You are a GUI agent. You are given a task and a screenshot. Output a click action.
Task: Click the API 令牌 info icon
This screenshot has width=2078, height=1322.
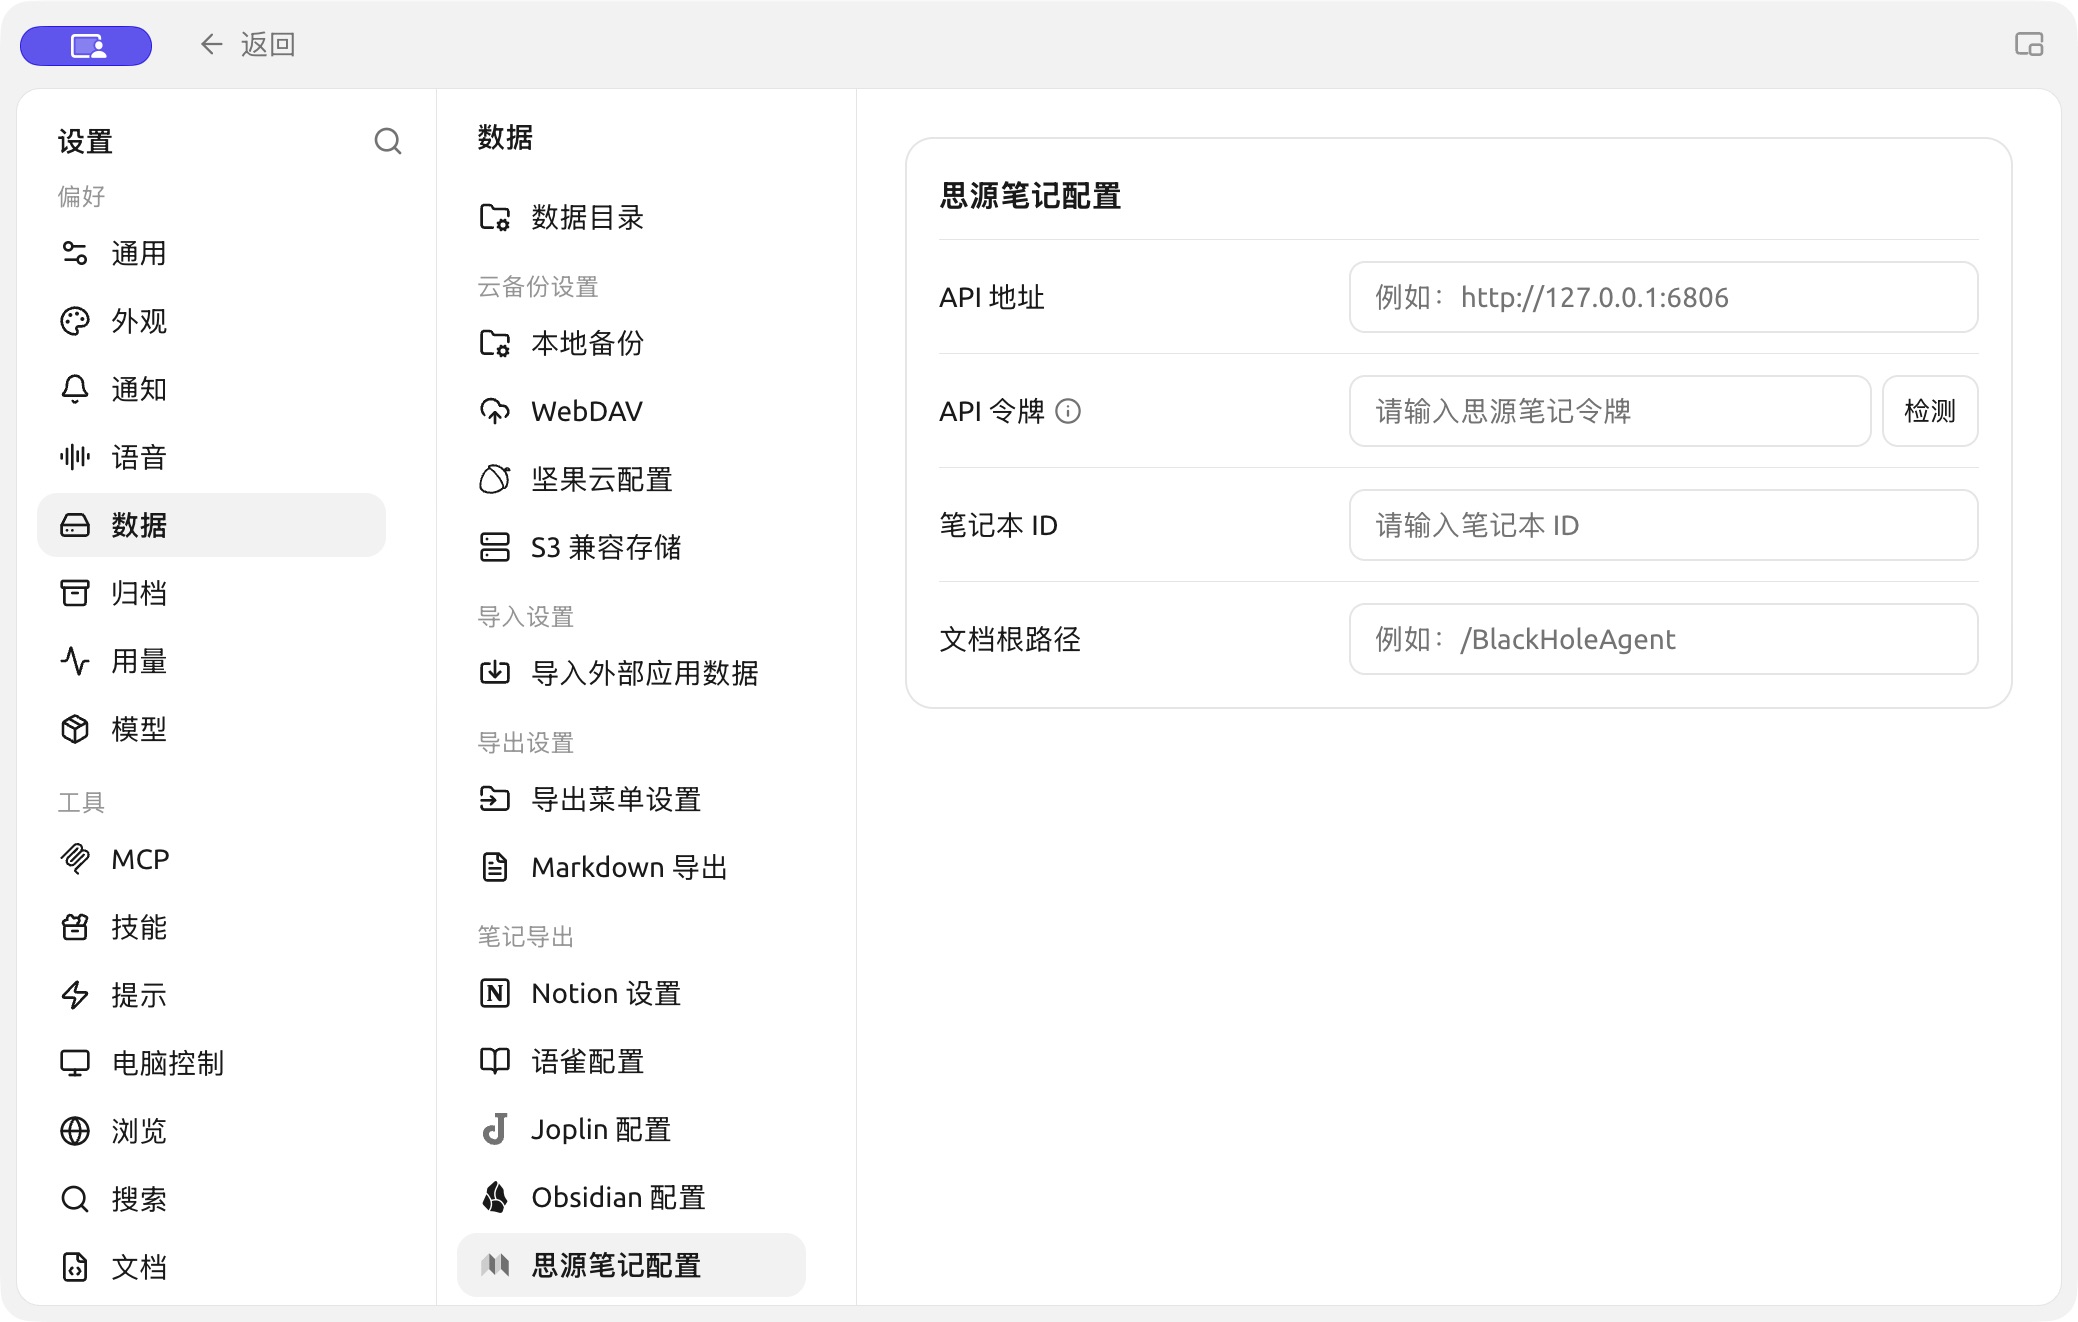pyautogui.click(x=1068, y=411)
